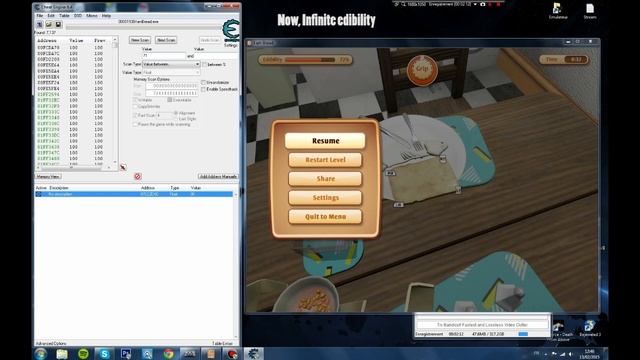Toggle the Writable checkbox
Image resolution: width=640 pixels, height=360 pixels.
coord(136,100)
